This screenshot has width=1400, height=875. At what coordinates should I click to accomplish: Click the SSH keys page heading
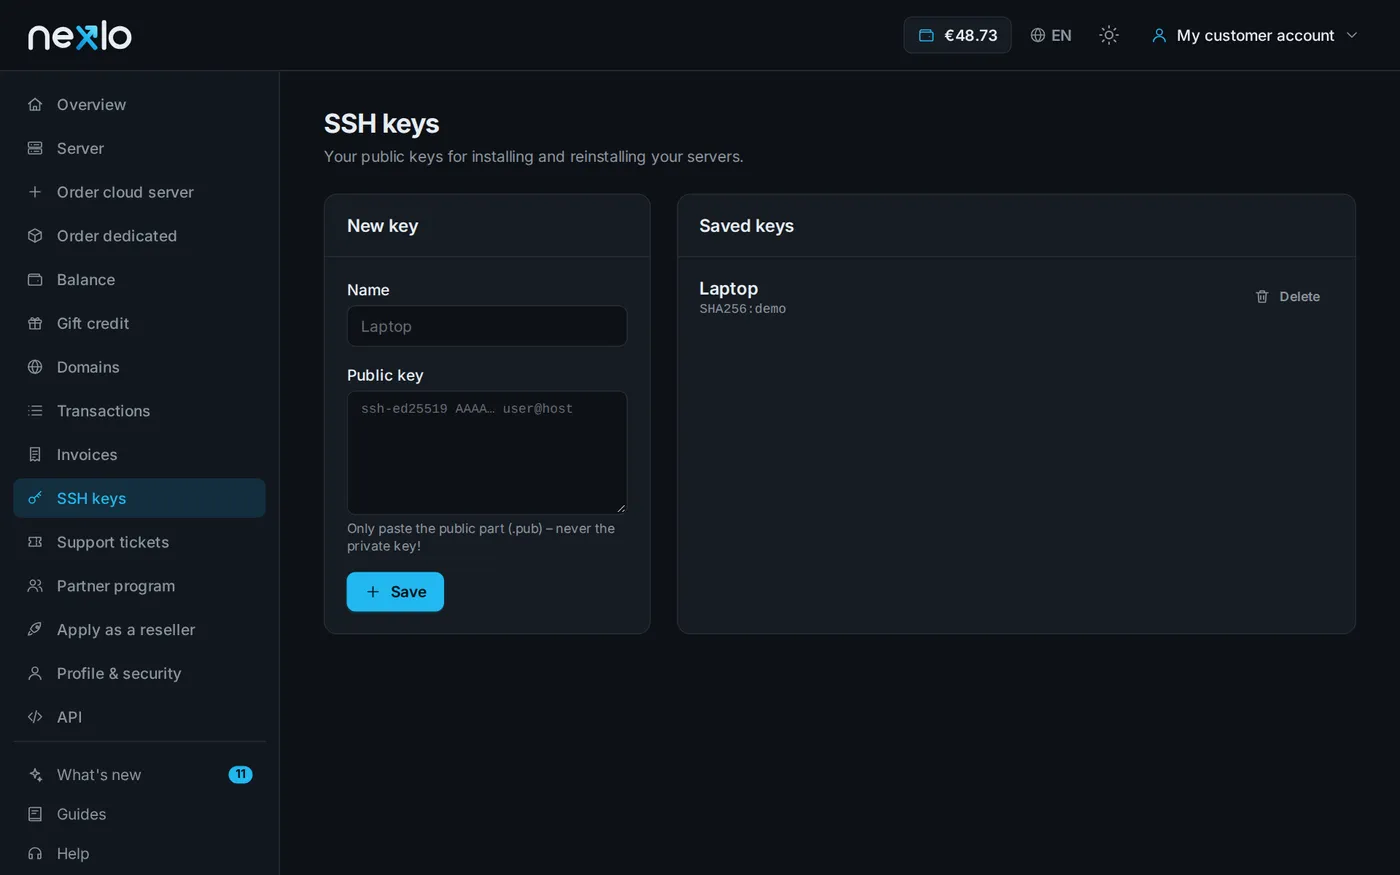381,124
